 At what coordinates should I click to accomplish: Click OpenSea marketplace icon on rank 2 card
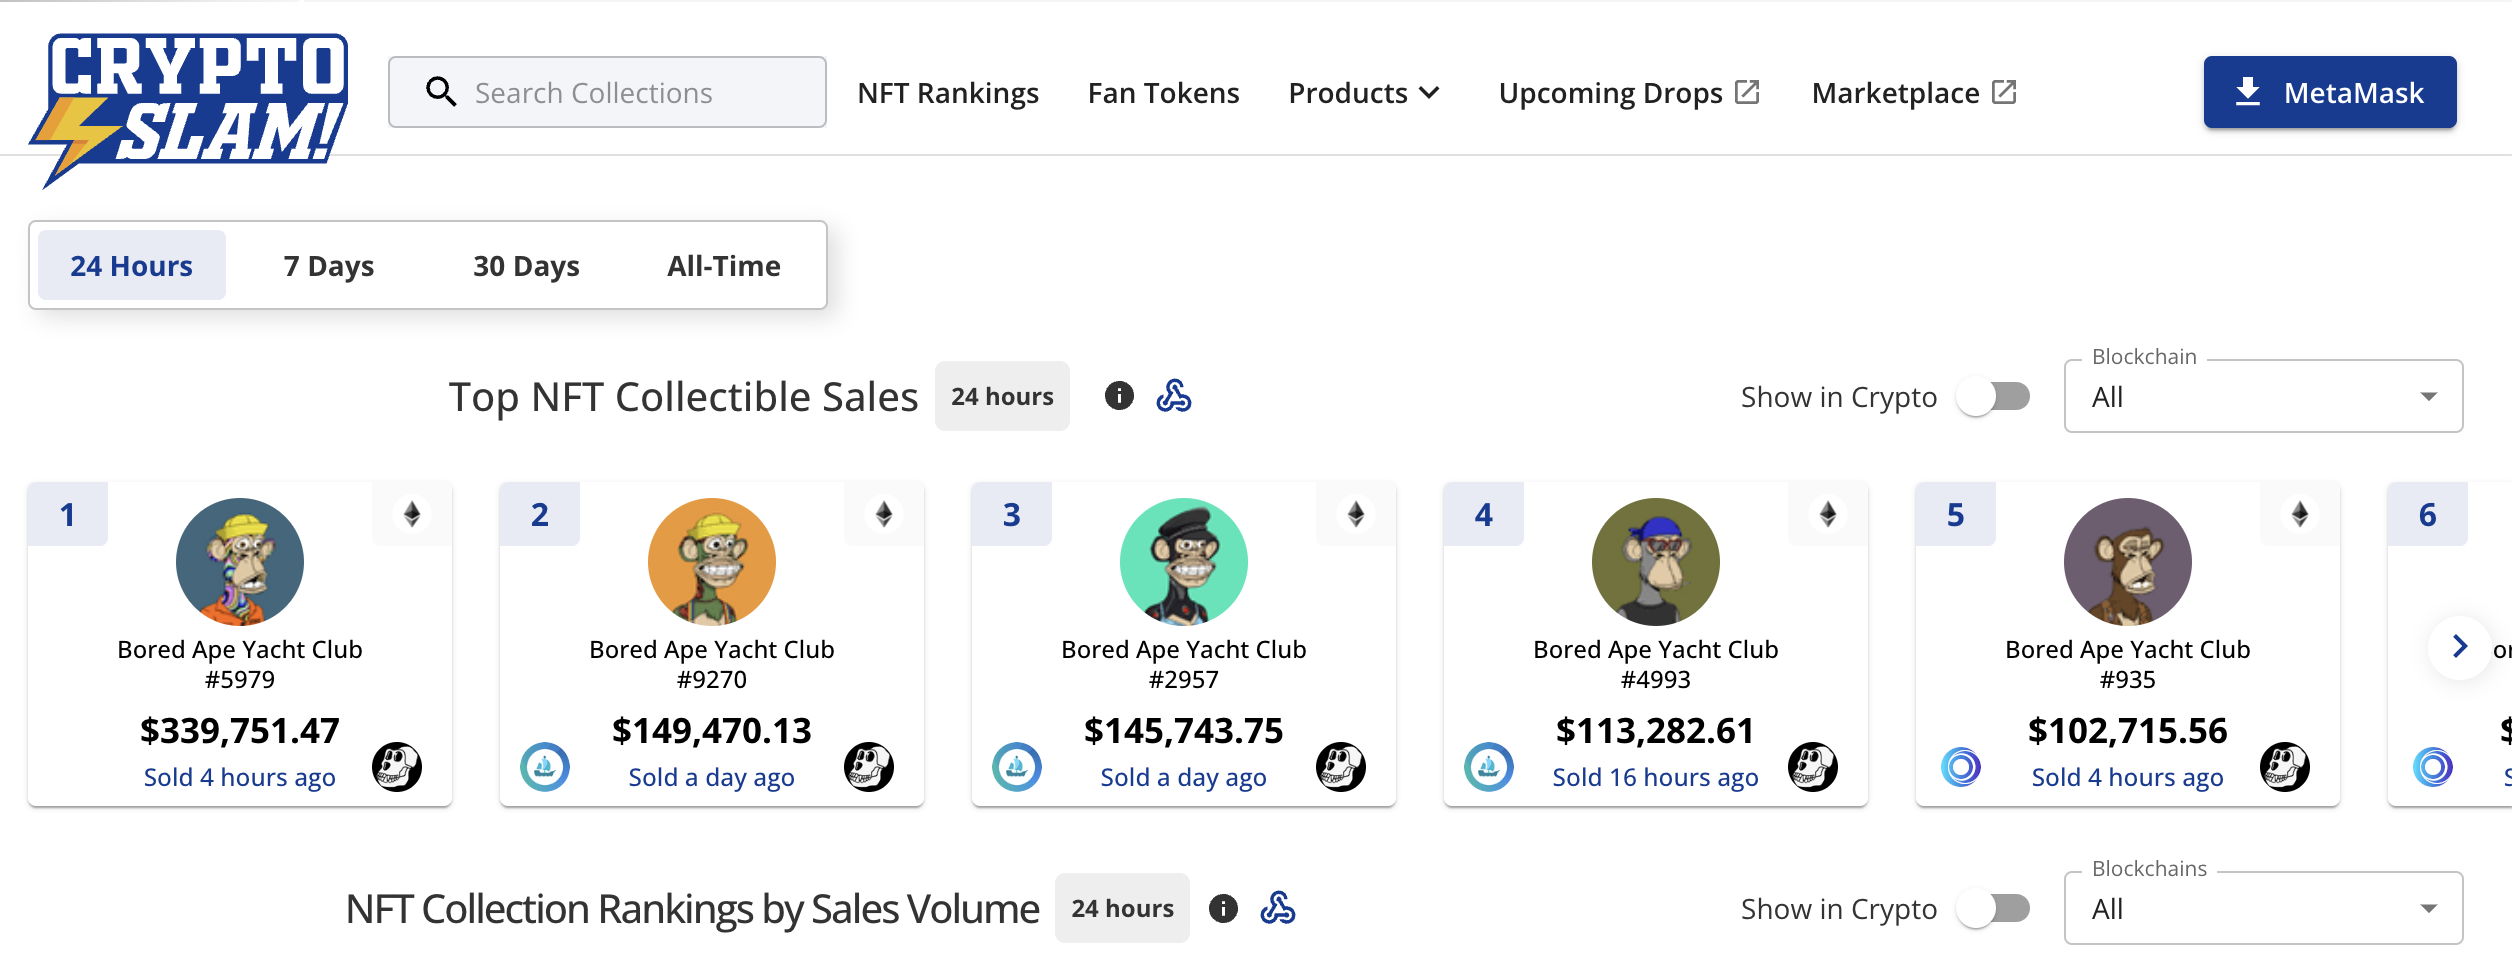click(x=545, y=767)
